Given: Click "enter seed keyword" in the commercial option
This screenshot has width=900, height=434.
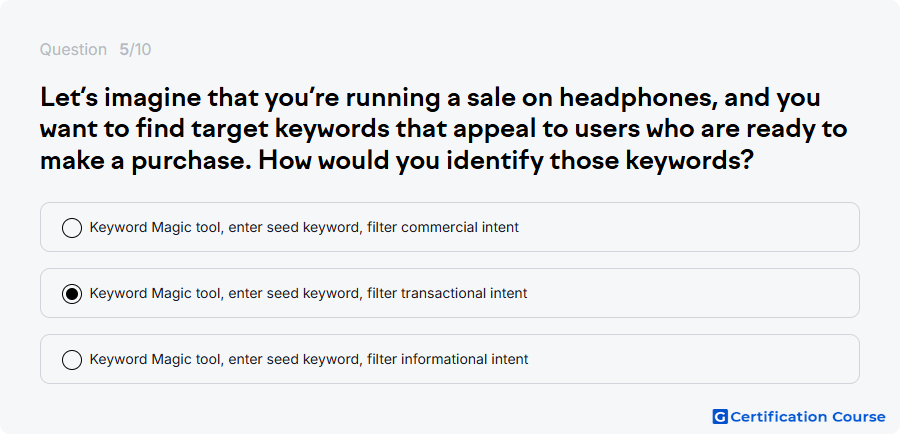Looking at the screenshot, I should click(x=295, y=227).
